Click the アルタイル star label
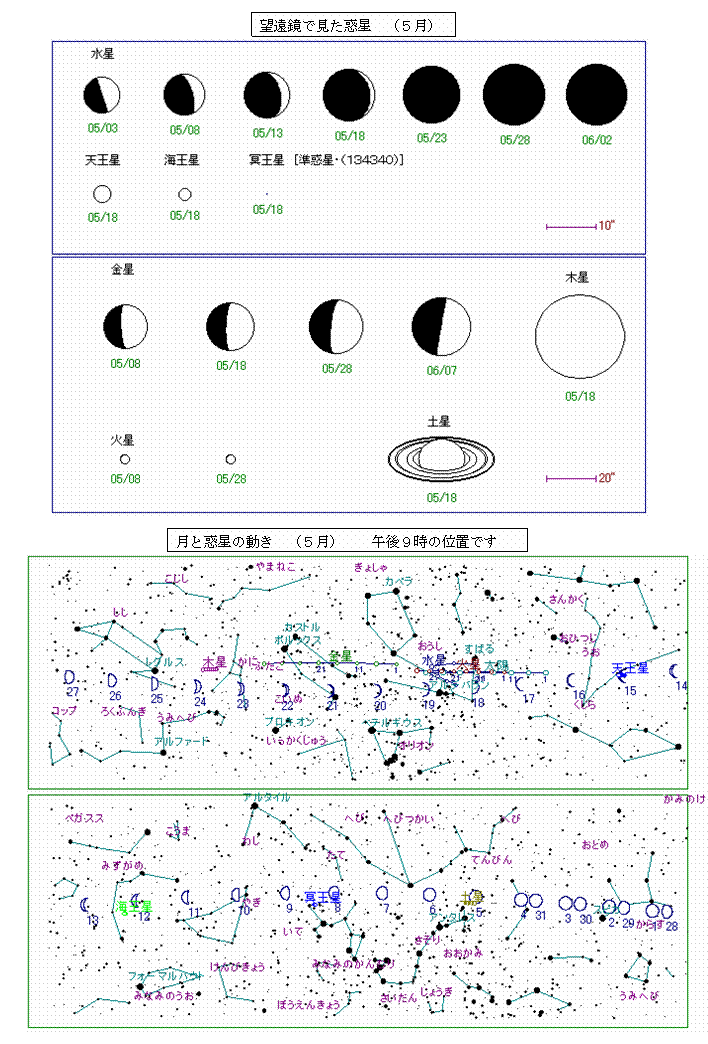The height and width of the screenshot is (1044, 708). click(x=266, y=797)
